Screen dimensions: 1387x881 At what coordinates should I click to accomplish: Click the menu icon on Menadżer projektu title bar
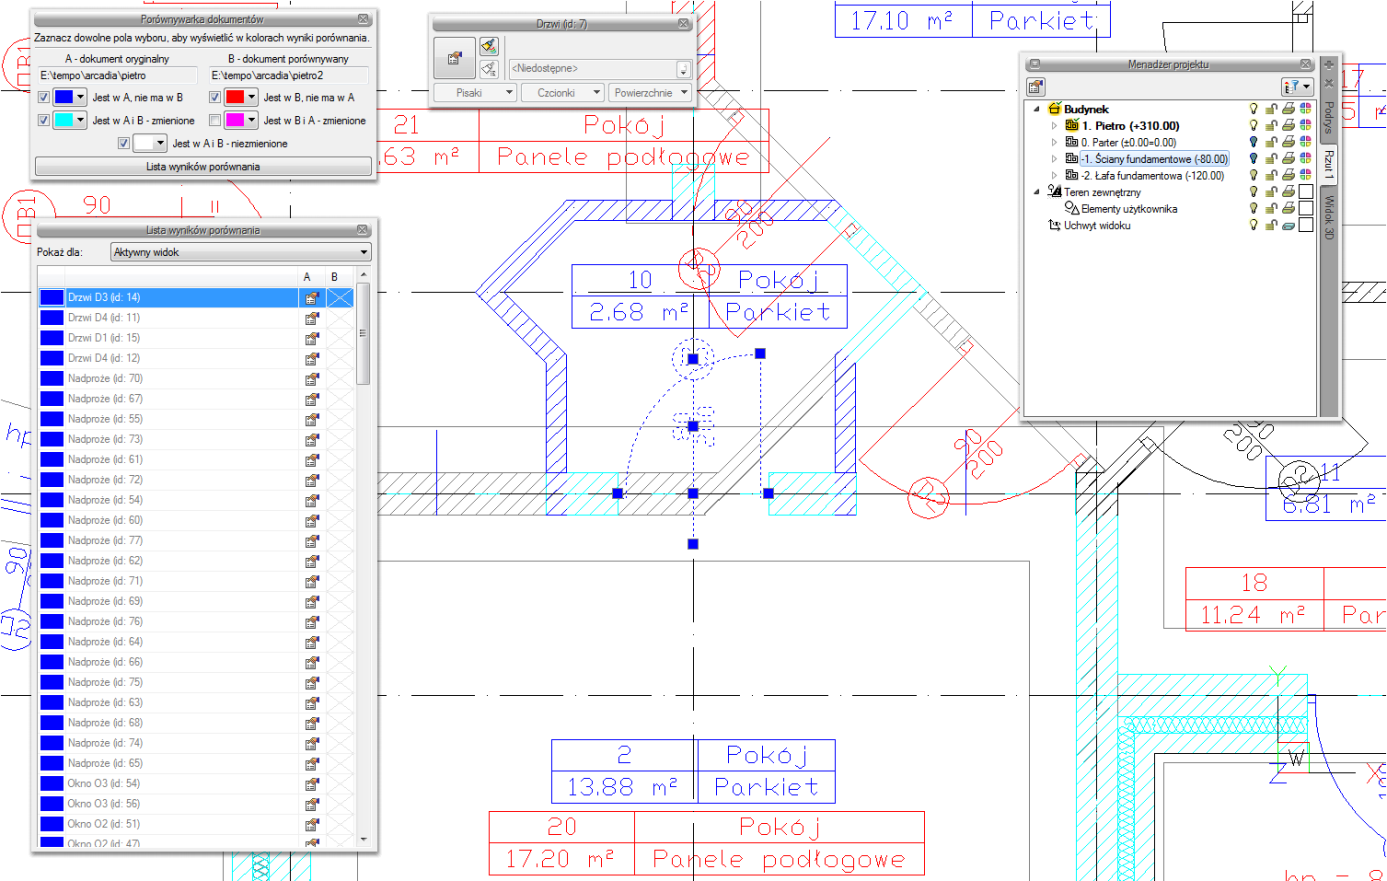tap(1035, 64)
